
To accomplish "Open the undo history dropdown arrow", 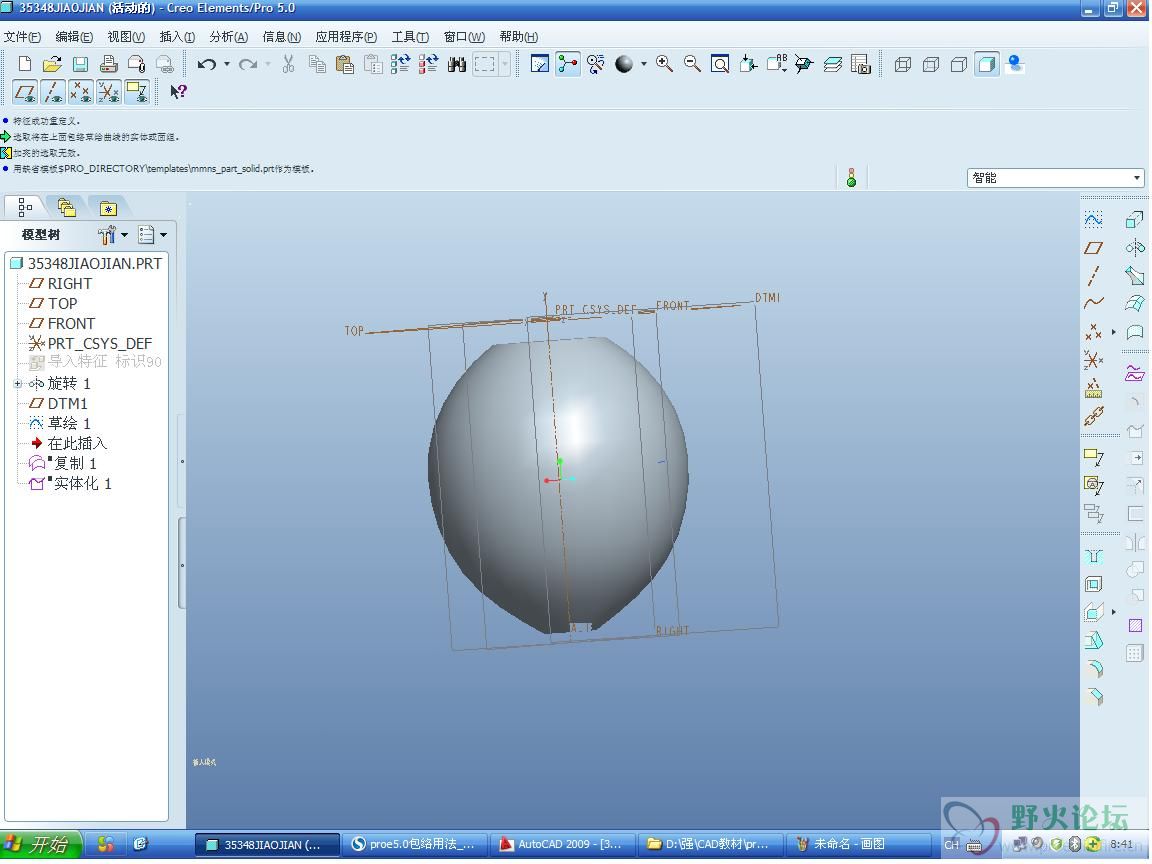I will click(x=227, y=65).
